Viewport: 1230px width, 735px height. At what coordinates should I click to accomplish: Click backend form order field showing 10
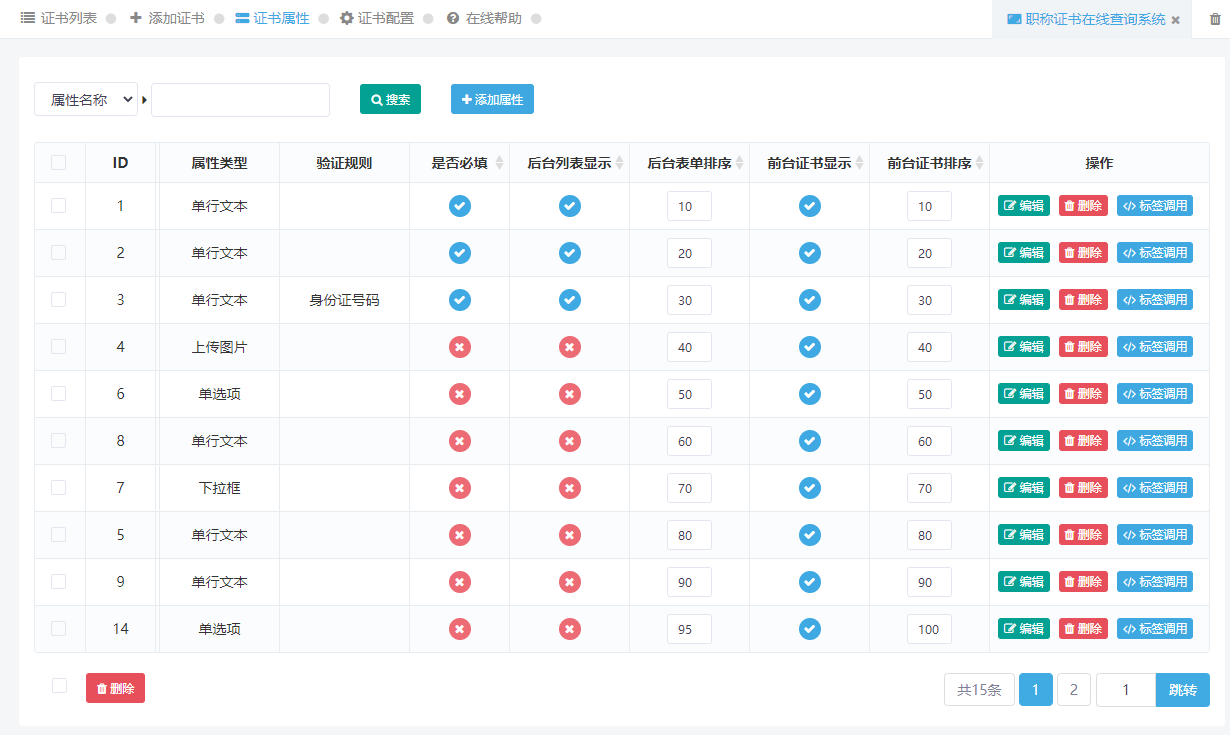point(689,206)
